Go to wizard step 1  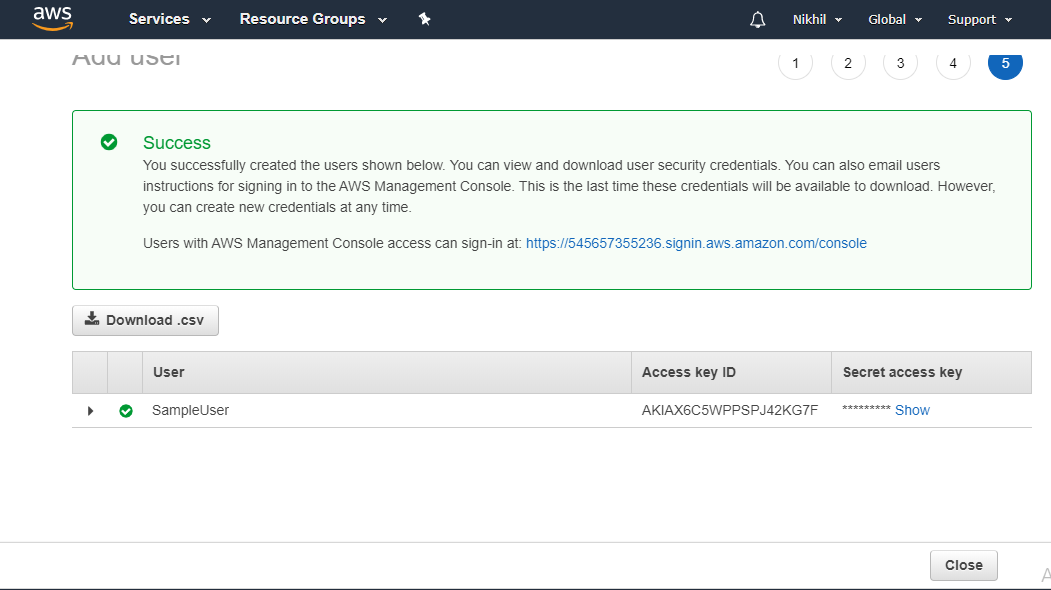click(x=796, y=63)
